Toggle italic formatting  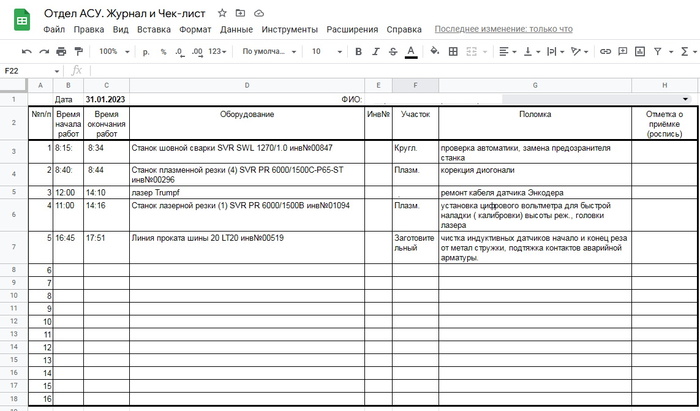tap(373, 51)
